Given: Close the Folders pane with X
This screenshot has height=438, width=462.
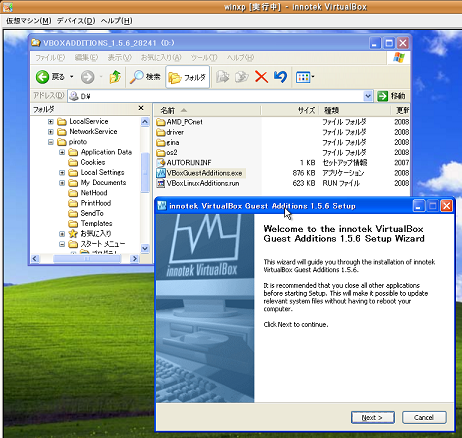Looking at the screenshot, I should (x=141, y=108).
